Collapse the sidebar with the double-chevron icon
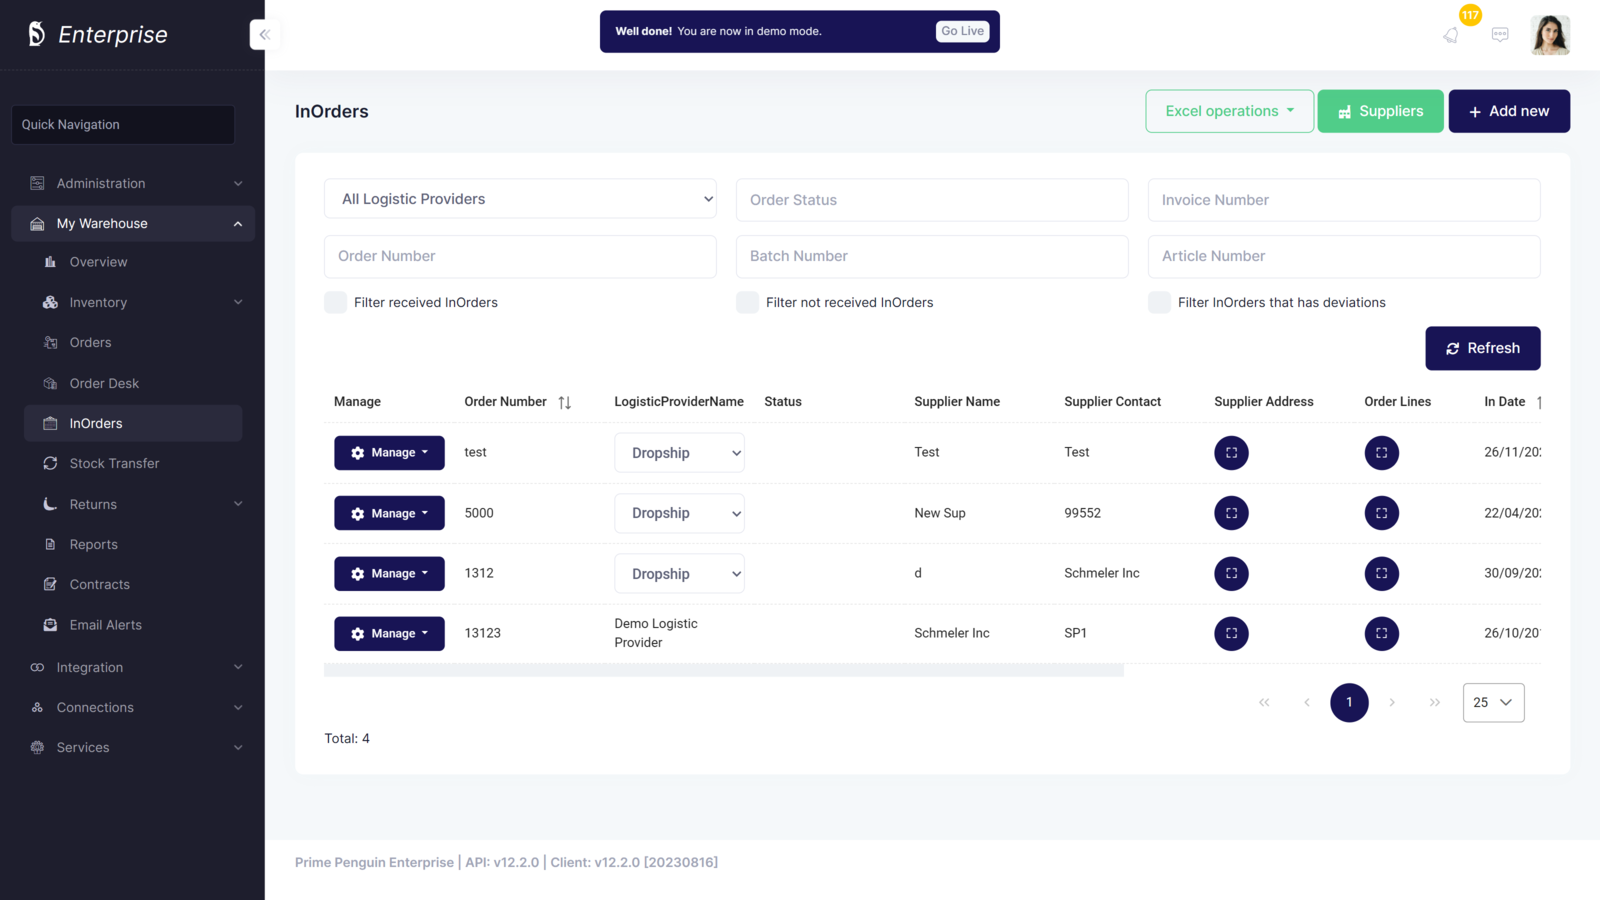1600x900 pixels. [264, 35]
